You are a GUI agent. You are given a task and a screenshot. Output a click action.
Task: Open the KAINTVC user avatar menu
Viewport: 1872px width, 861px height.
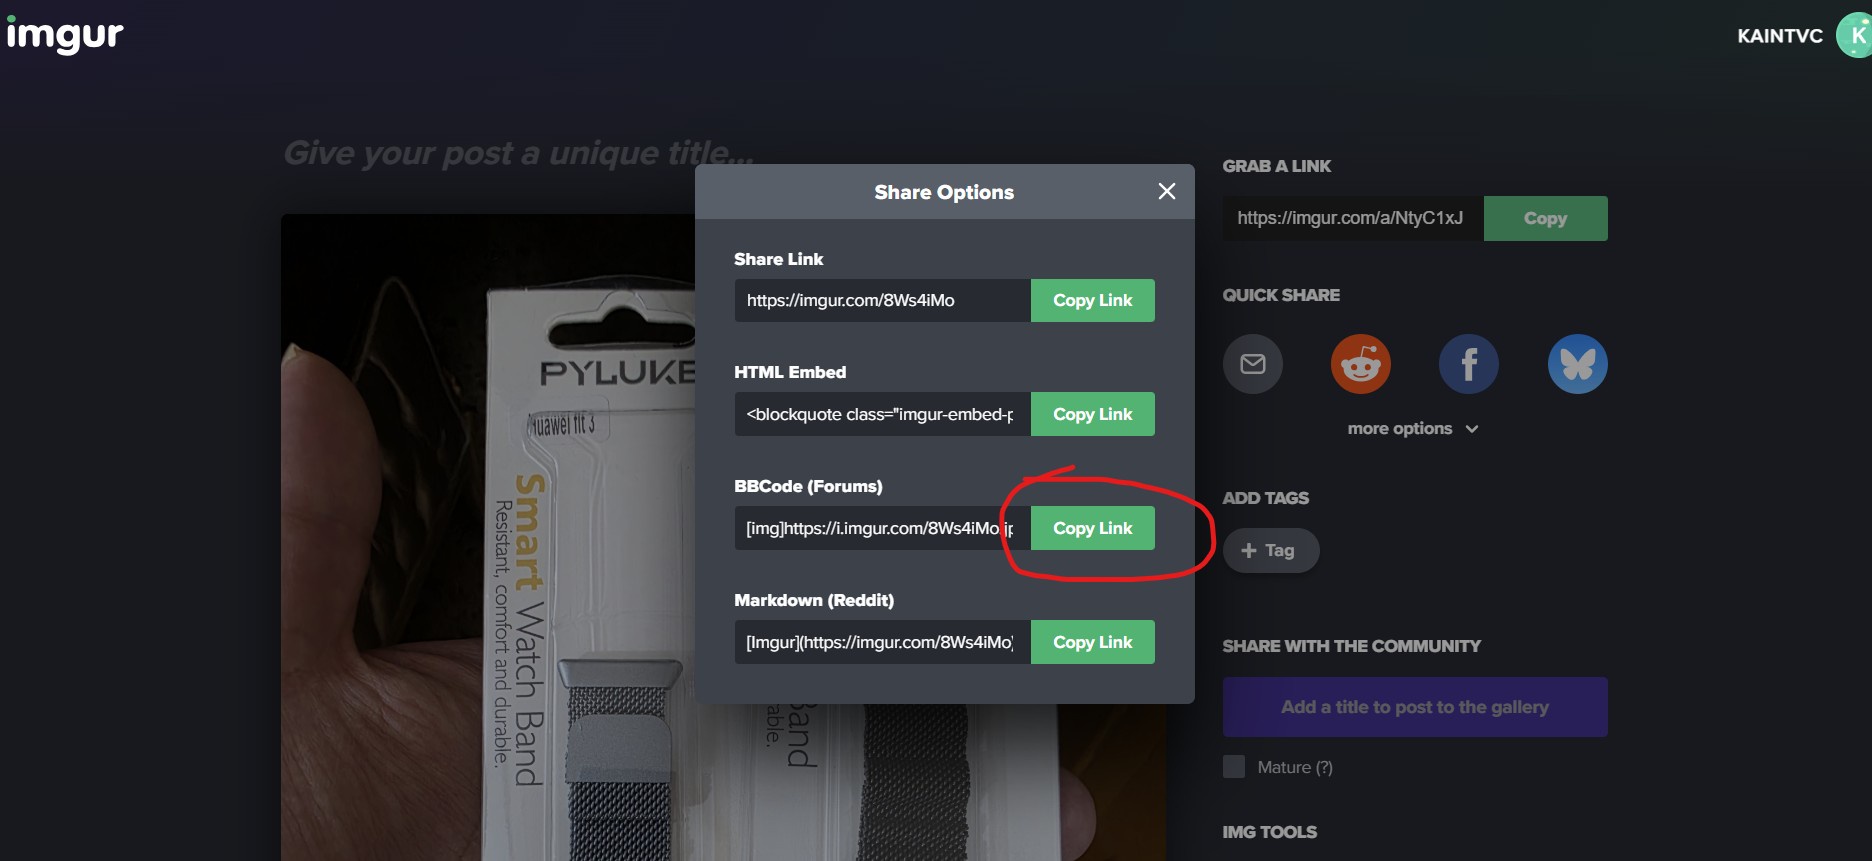(x=1855, y=36)
